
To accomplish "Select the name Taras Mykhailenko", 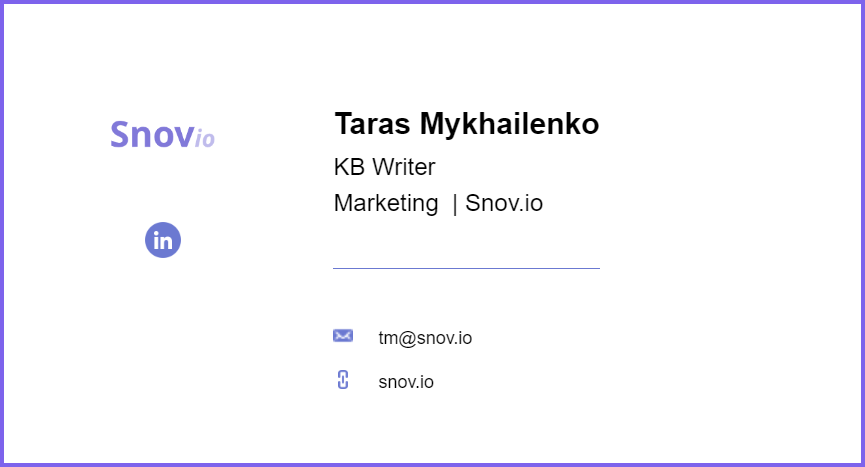I will (x=467, y=124).
